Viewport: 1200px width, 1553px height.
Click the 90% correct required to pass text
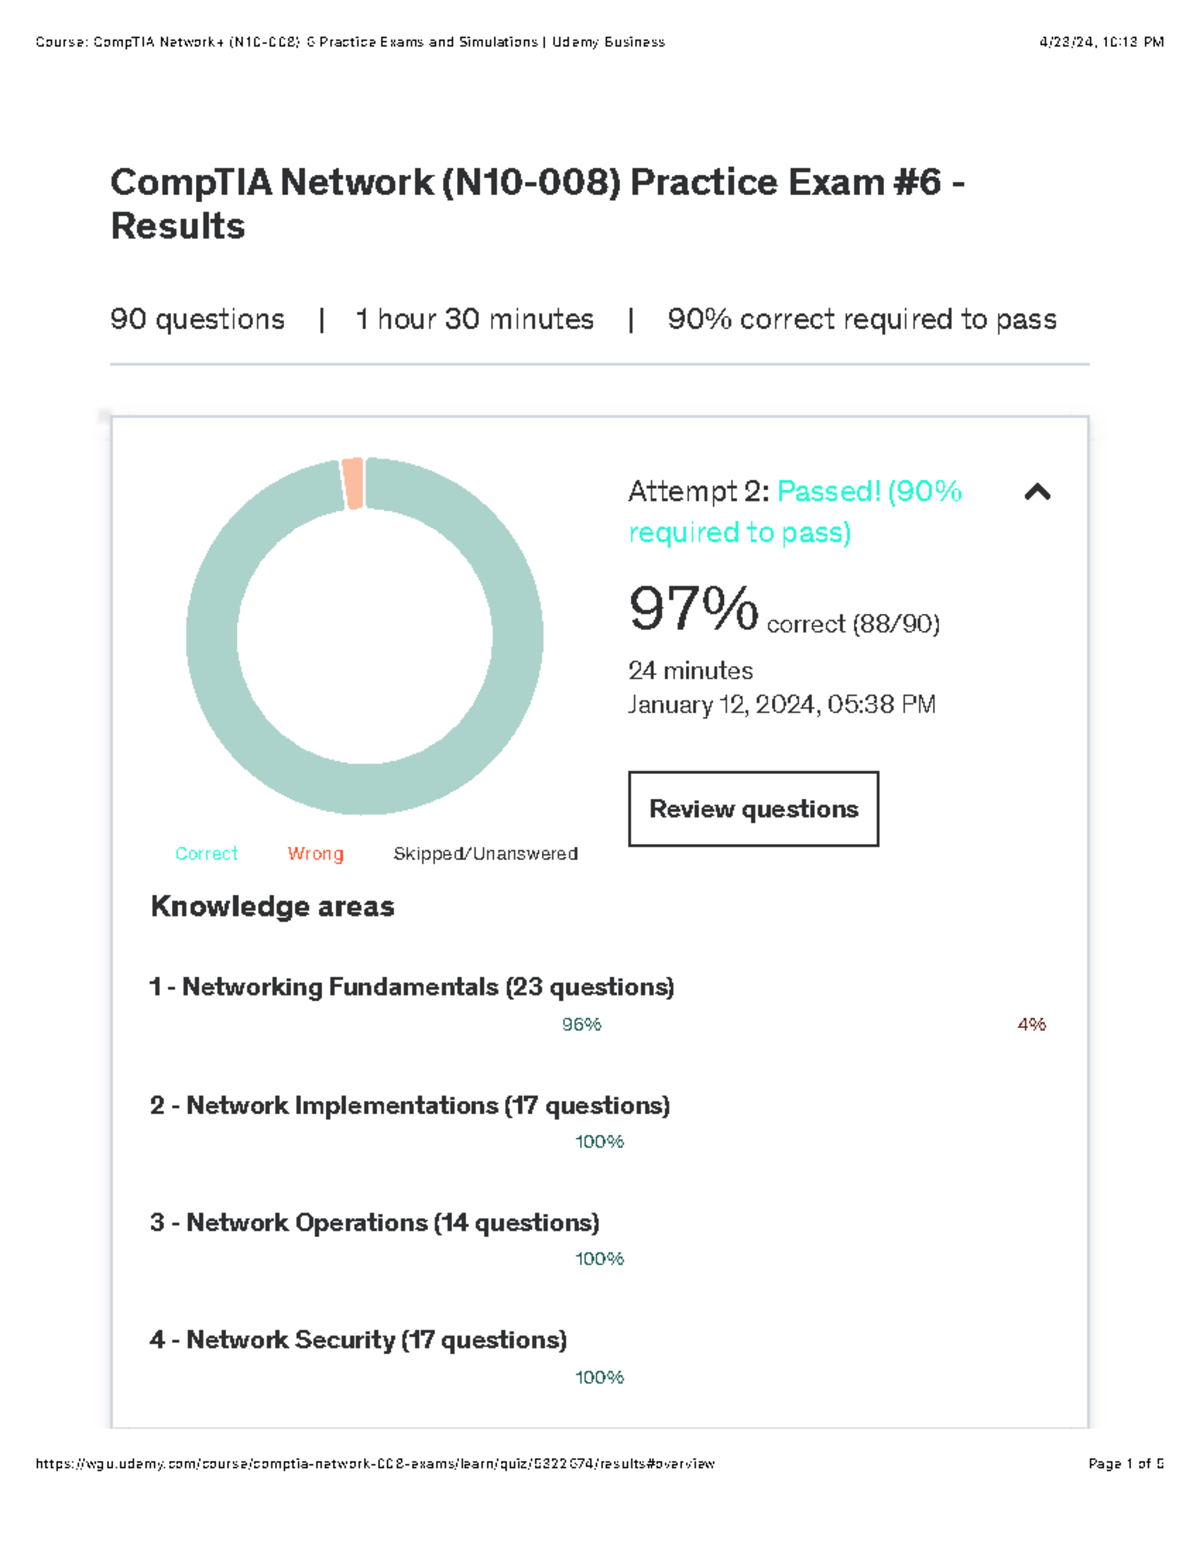862,319
